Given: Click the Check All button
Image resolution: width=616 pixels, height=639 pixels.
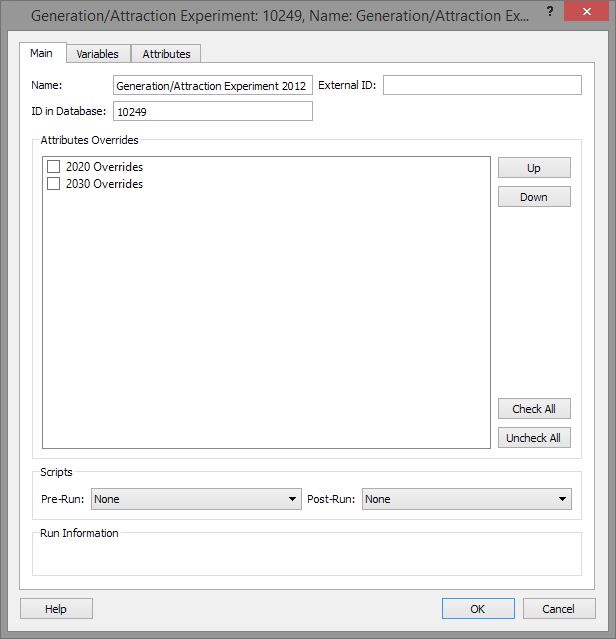Looking at the screenshot, I should (x=534, y=409).
